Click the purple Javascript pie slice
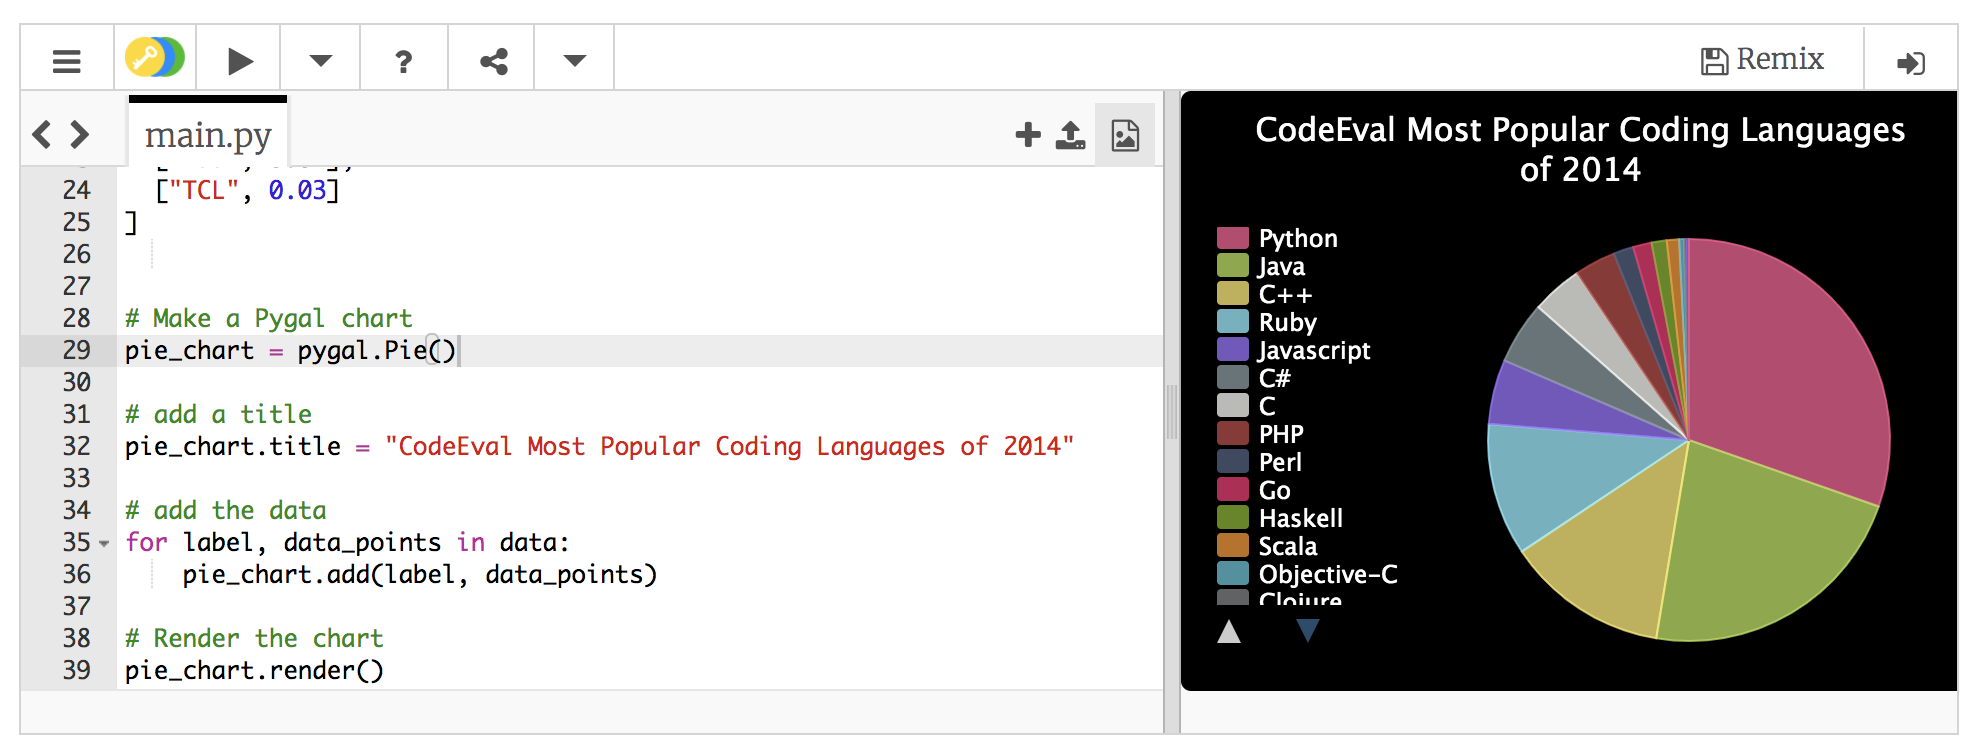 pyautogui.click(x=1560, y=405)
